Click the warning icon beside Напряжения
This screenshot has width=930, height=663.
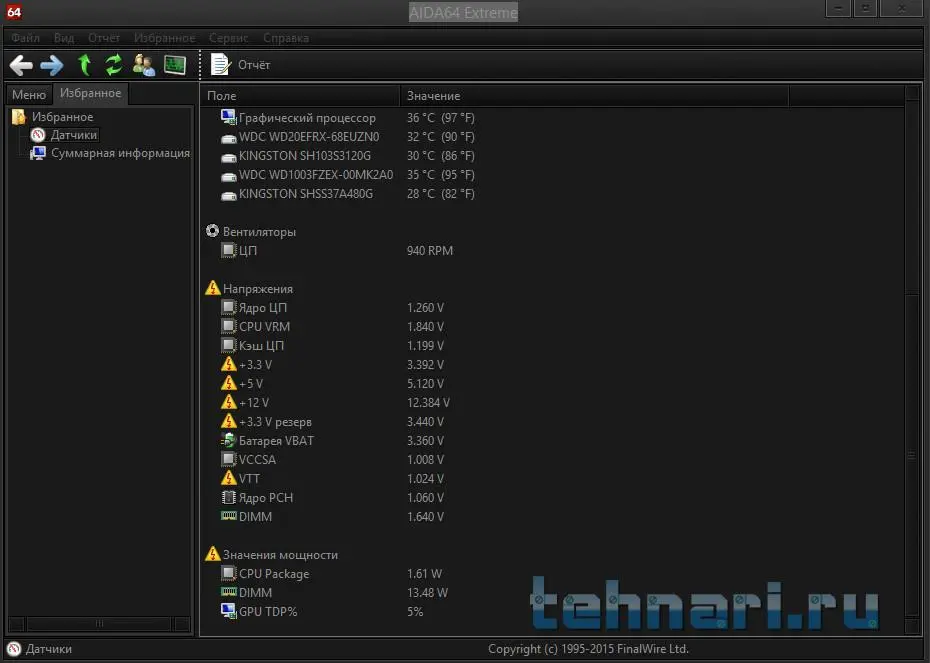click(212, 288)
